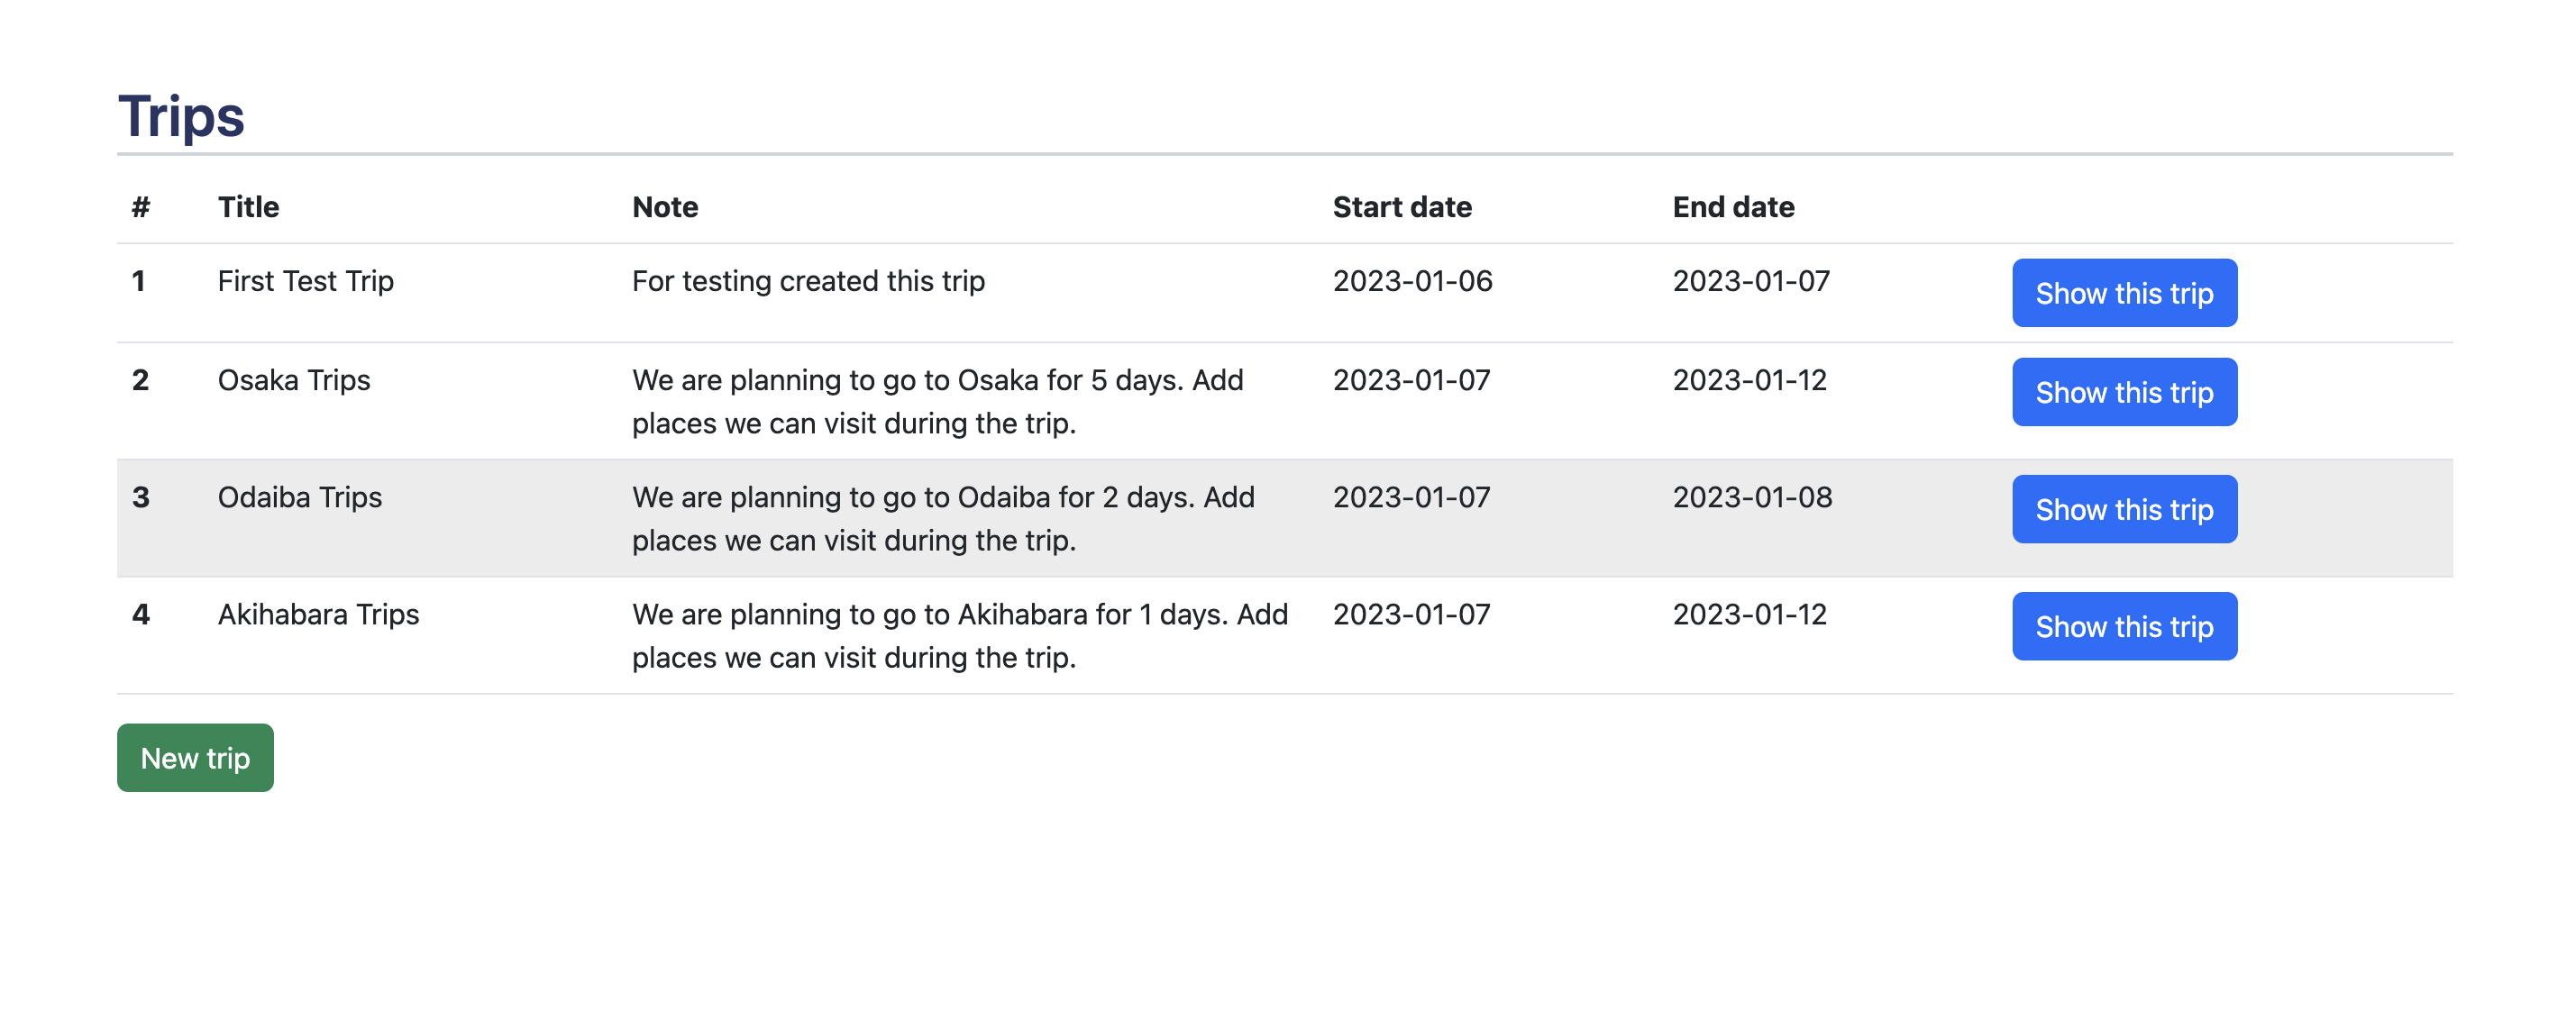Click the Osaka trip note text
The image size is (2576, 1029).
[938, 401]
